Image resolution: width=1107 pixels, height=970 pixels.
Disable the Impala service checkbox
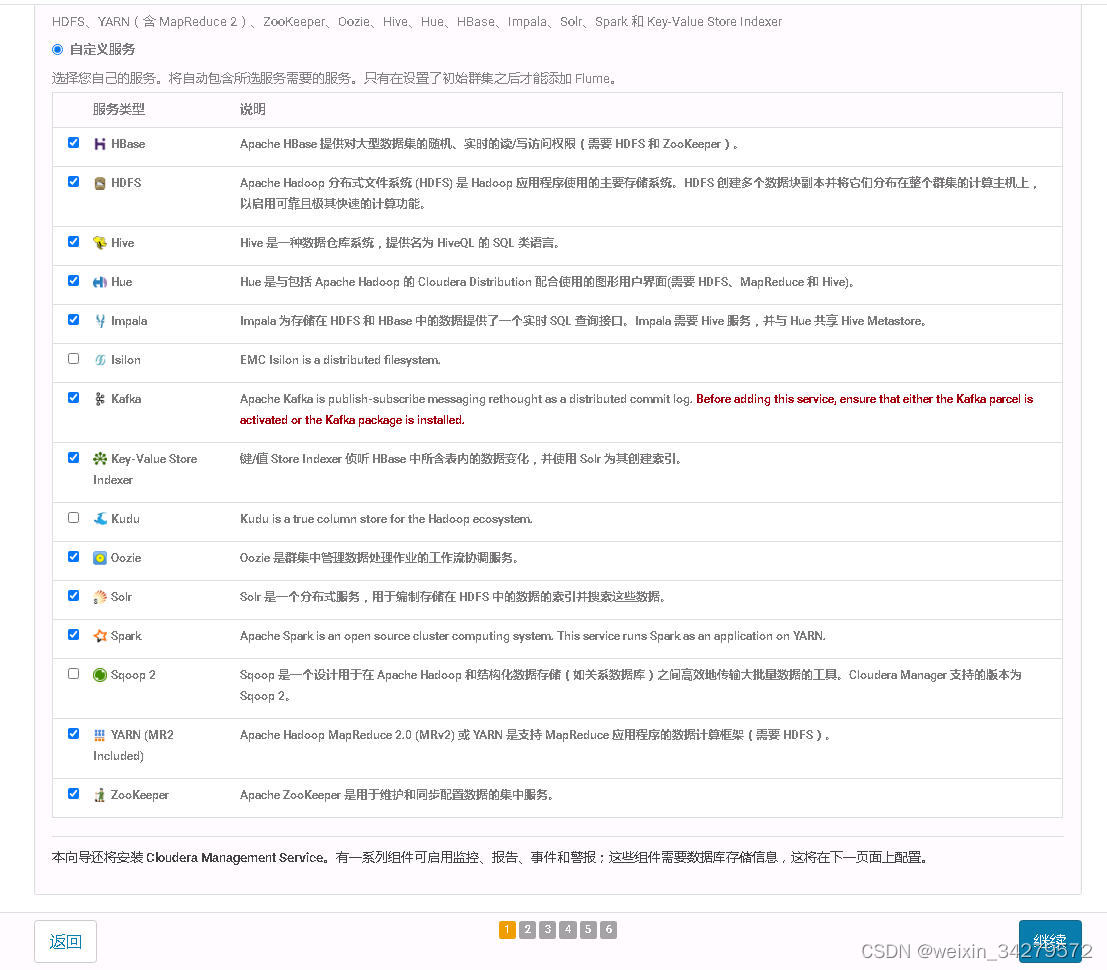coord(73,319)
